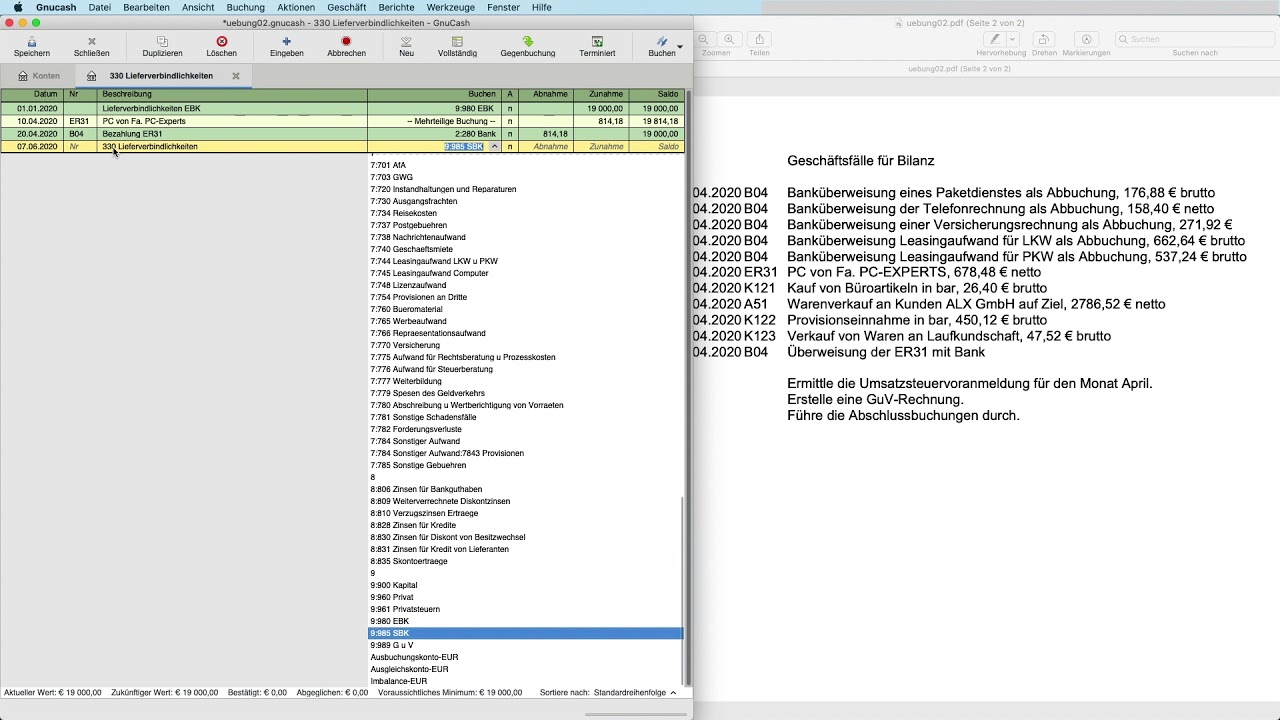Choose 7:701 AfA from list
Image resolution: width=1280 pixels, height=720 pixels.
[525, 165]
